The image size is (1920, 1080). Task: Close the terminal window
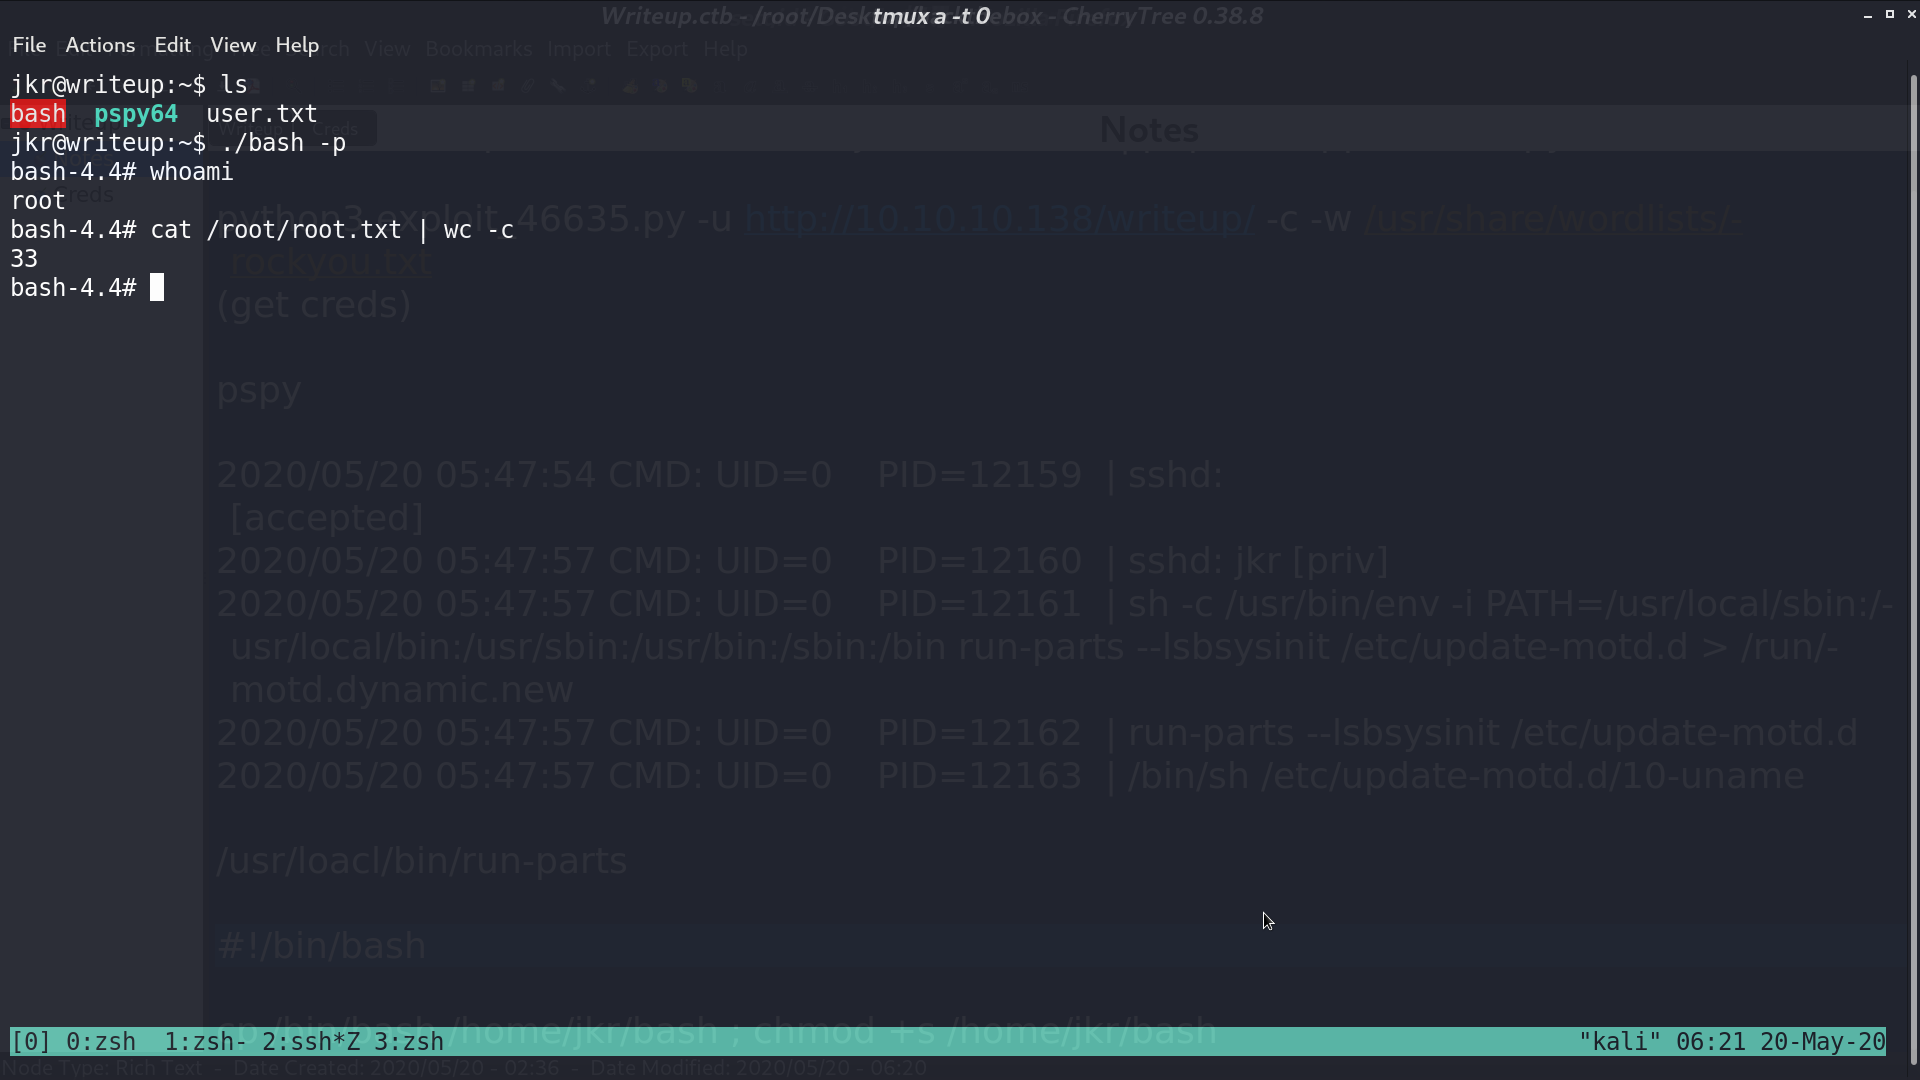1912,14
